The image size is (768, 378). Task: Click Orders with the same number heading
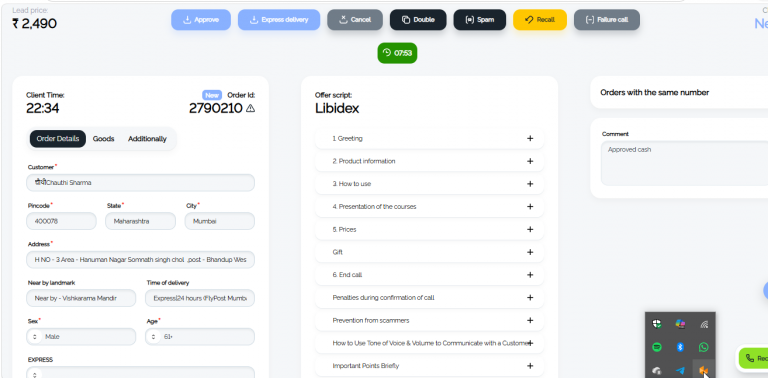pos(655,93)
